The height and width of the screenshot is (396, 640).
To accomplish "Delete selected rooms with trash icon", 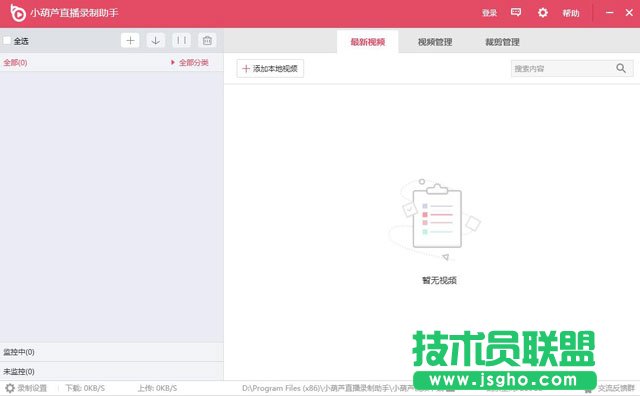I will 207,40.
